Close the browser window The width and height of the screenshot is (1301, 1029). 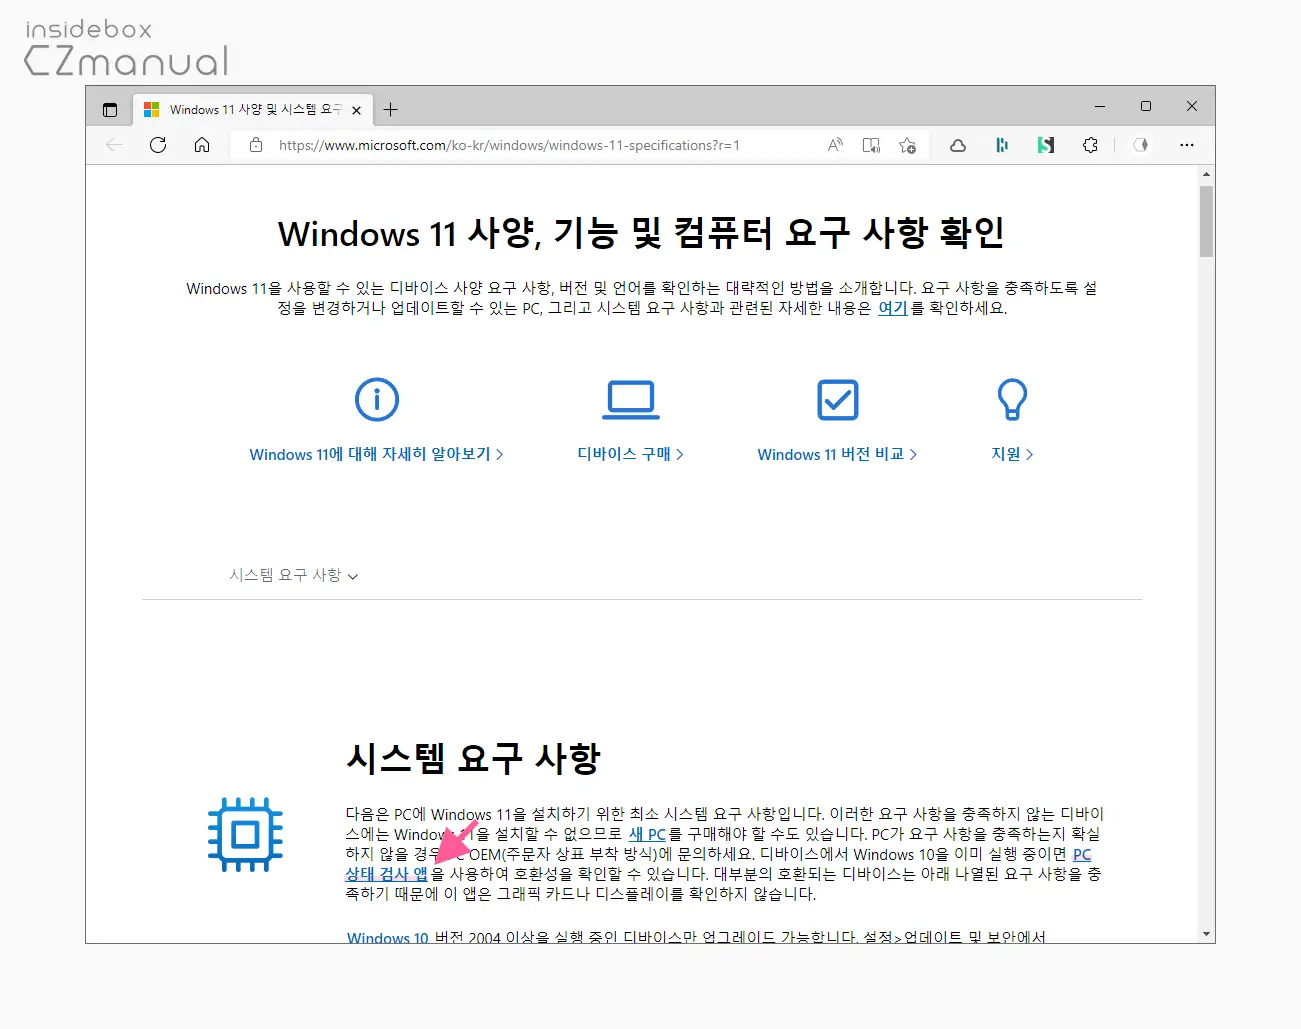point(1192,106)
